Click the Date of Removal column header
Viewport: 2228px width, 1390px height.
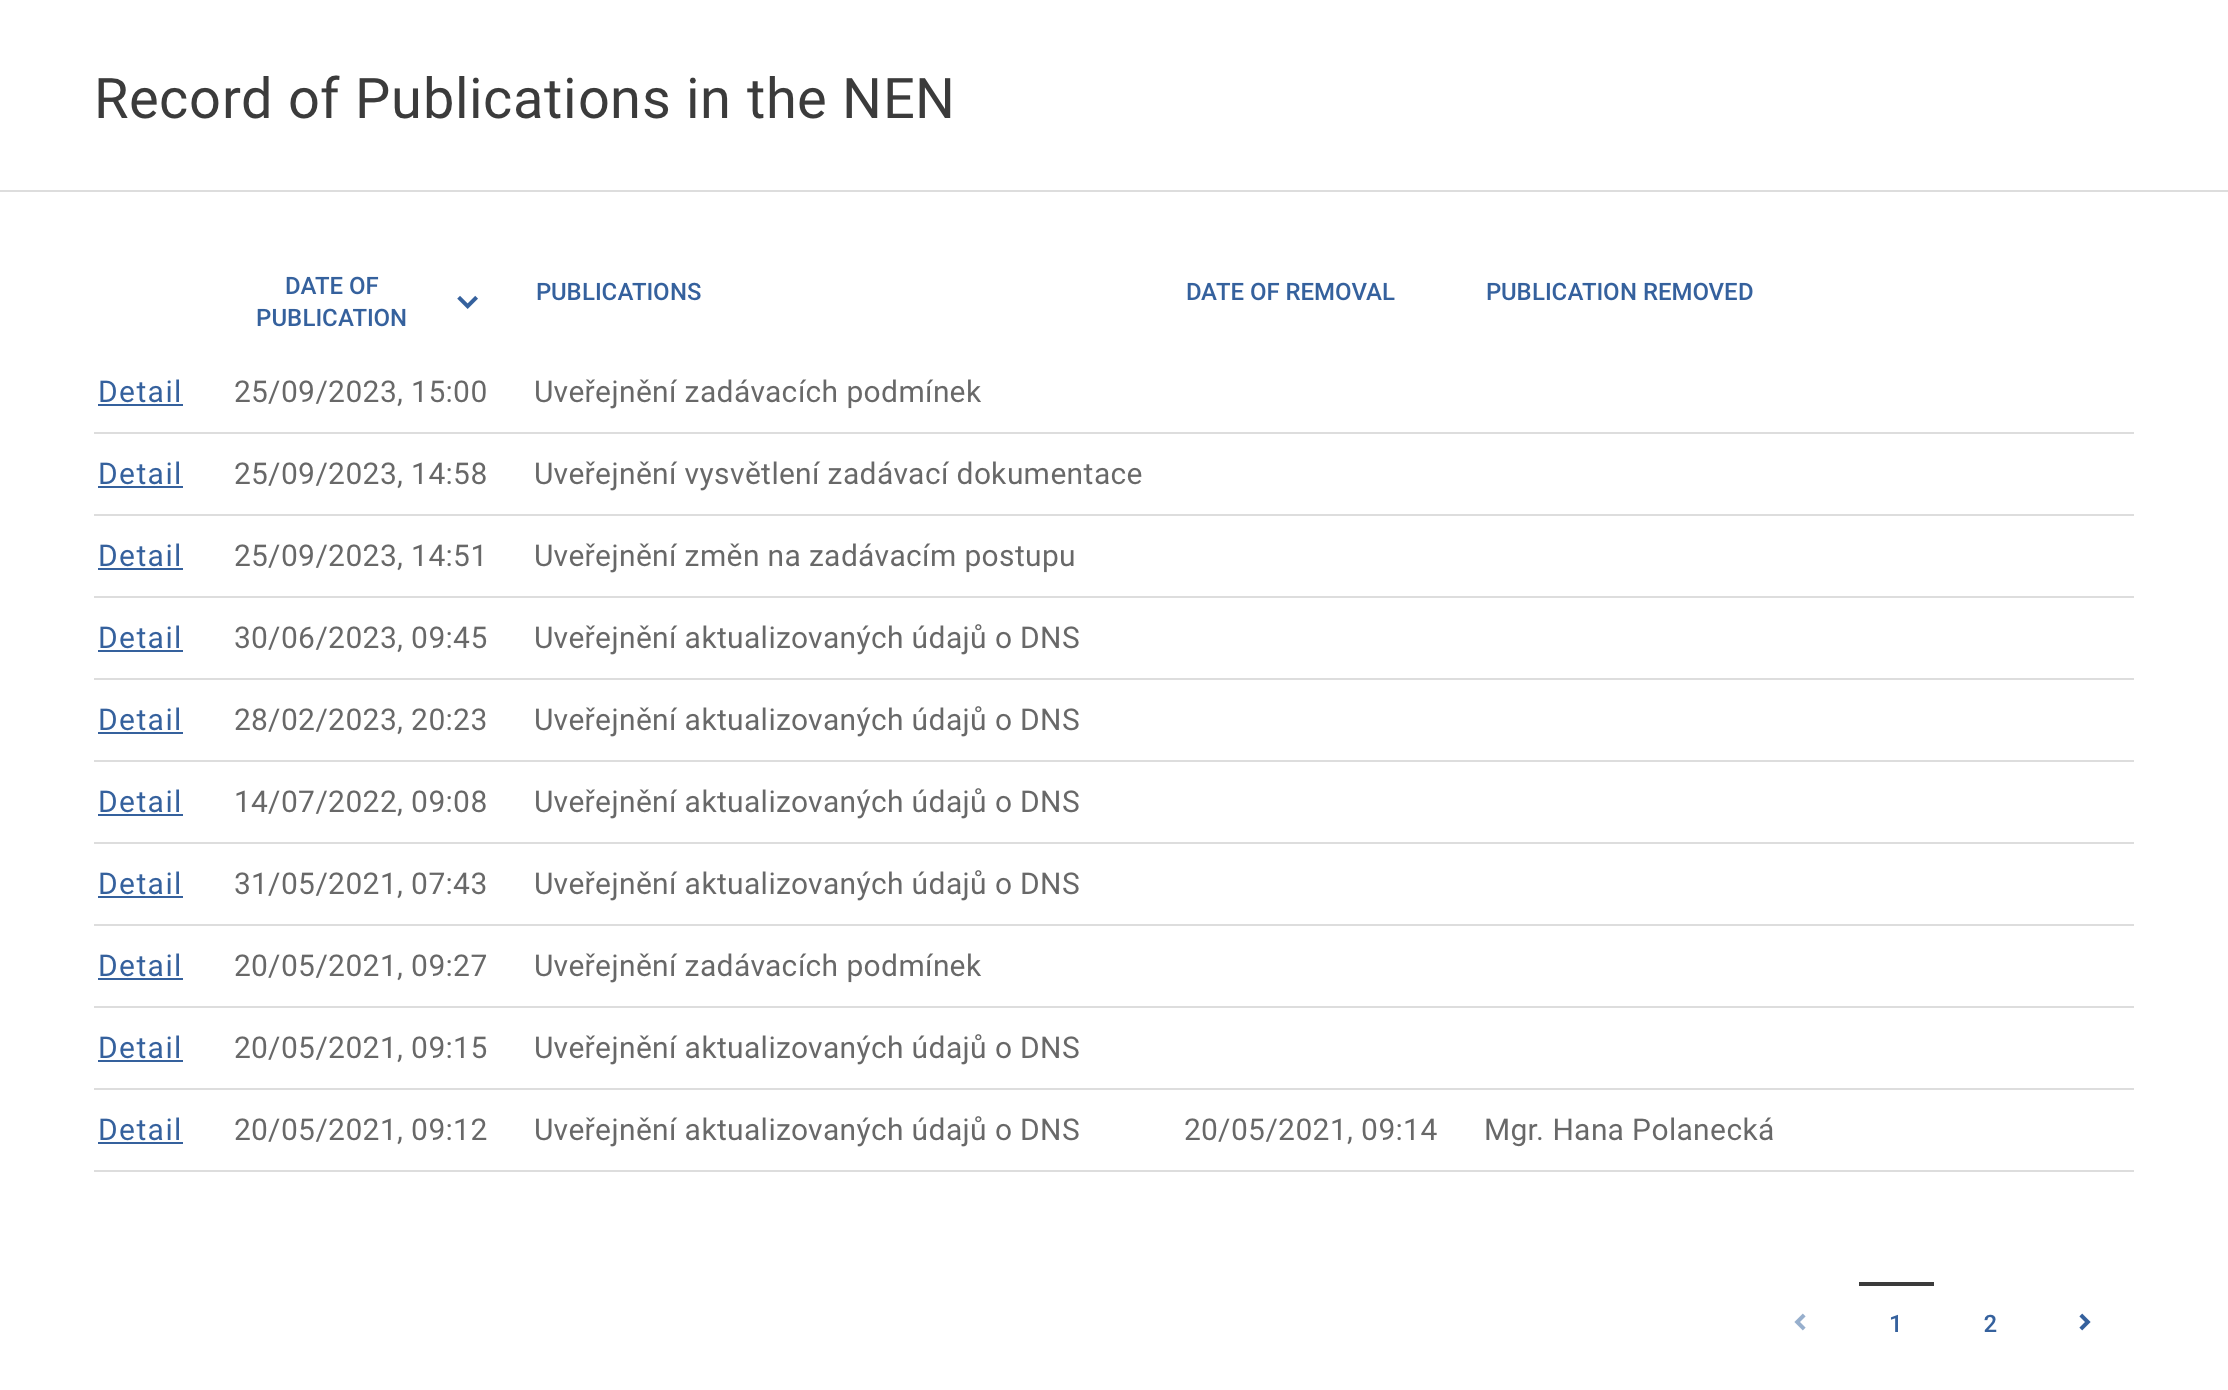point(1289,292)
